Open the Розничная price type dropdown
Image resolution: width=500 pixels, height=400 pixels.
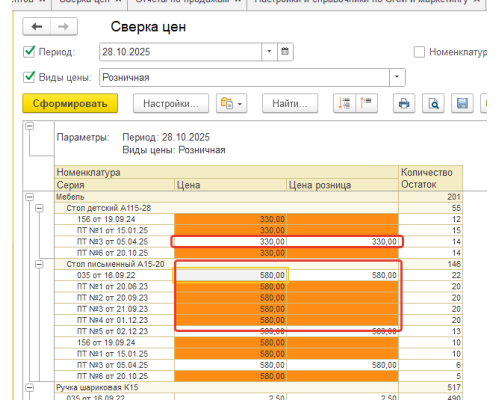coord(397,77)
